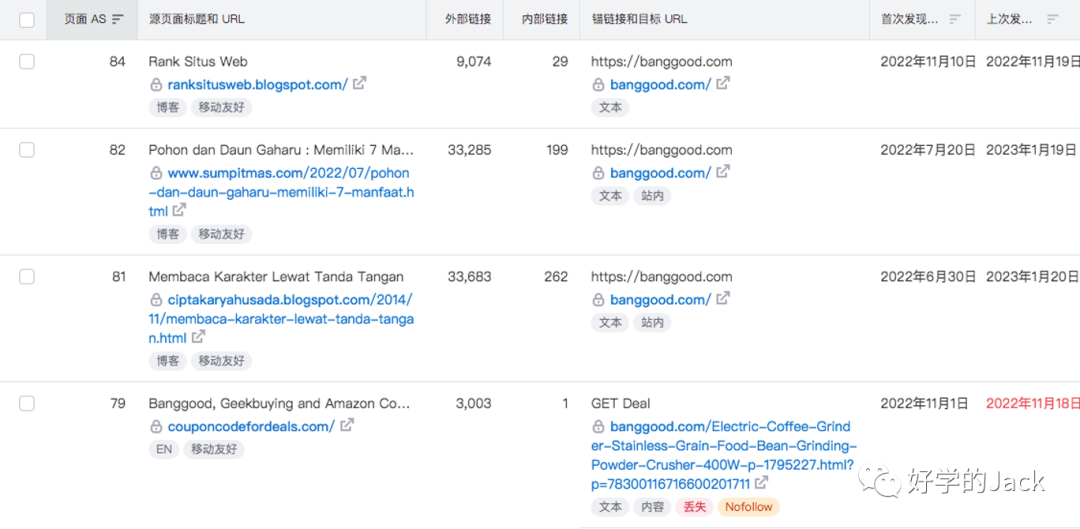1080x529 pixels.
Task: Open external icon after p=78300116716600201711 URL
Action: pos(761,483)
